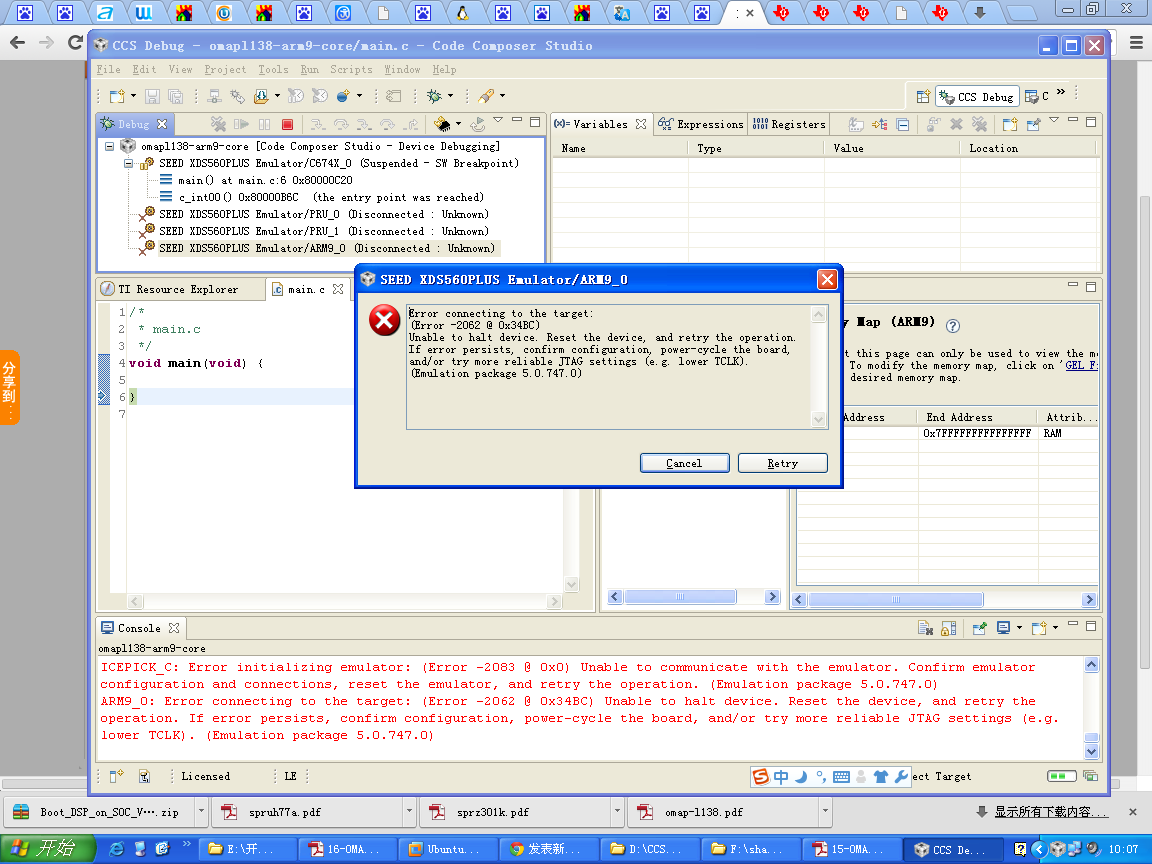
Task: Switch to the Registers tab
Action: 789,124
